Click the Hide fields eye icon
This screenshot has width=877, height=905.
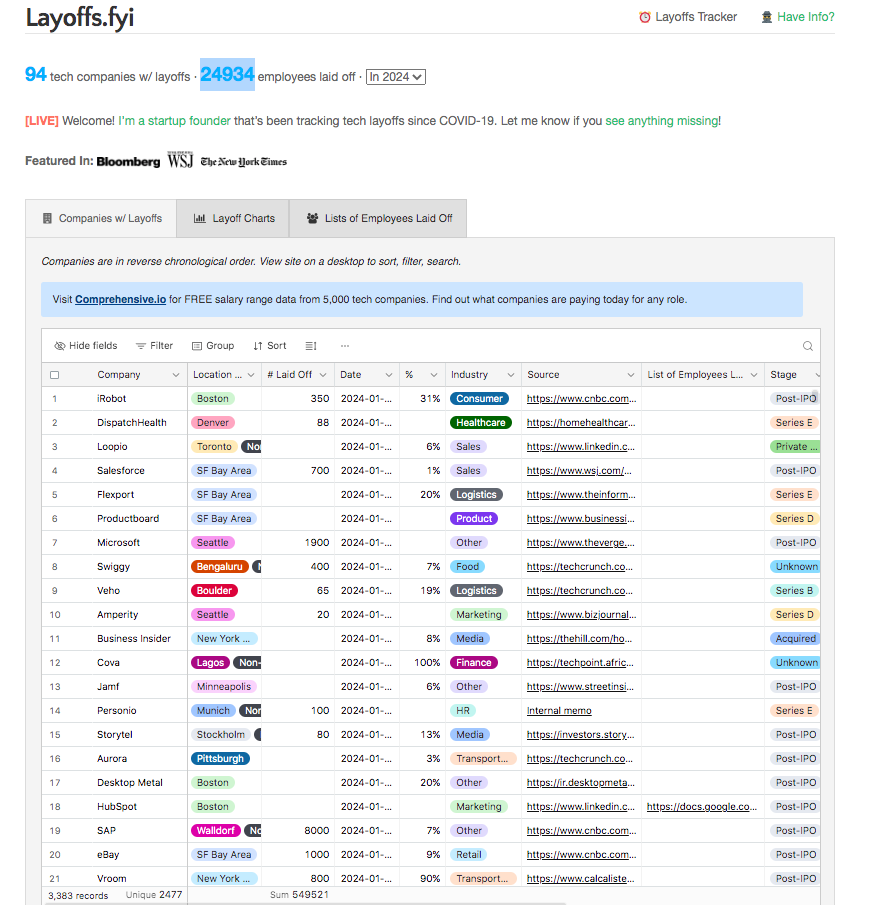(59, 346)
